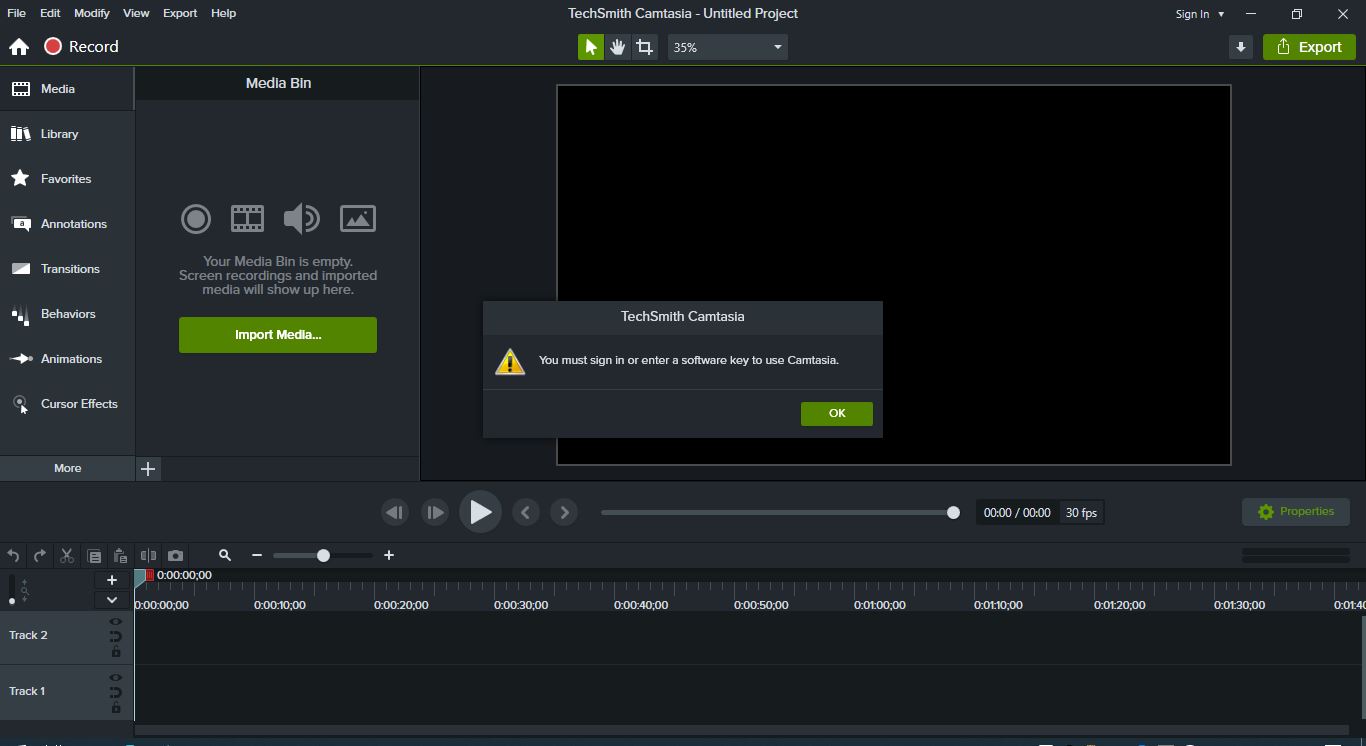Undo the last action

pyautogui.click(x=13, y=555)
